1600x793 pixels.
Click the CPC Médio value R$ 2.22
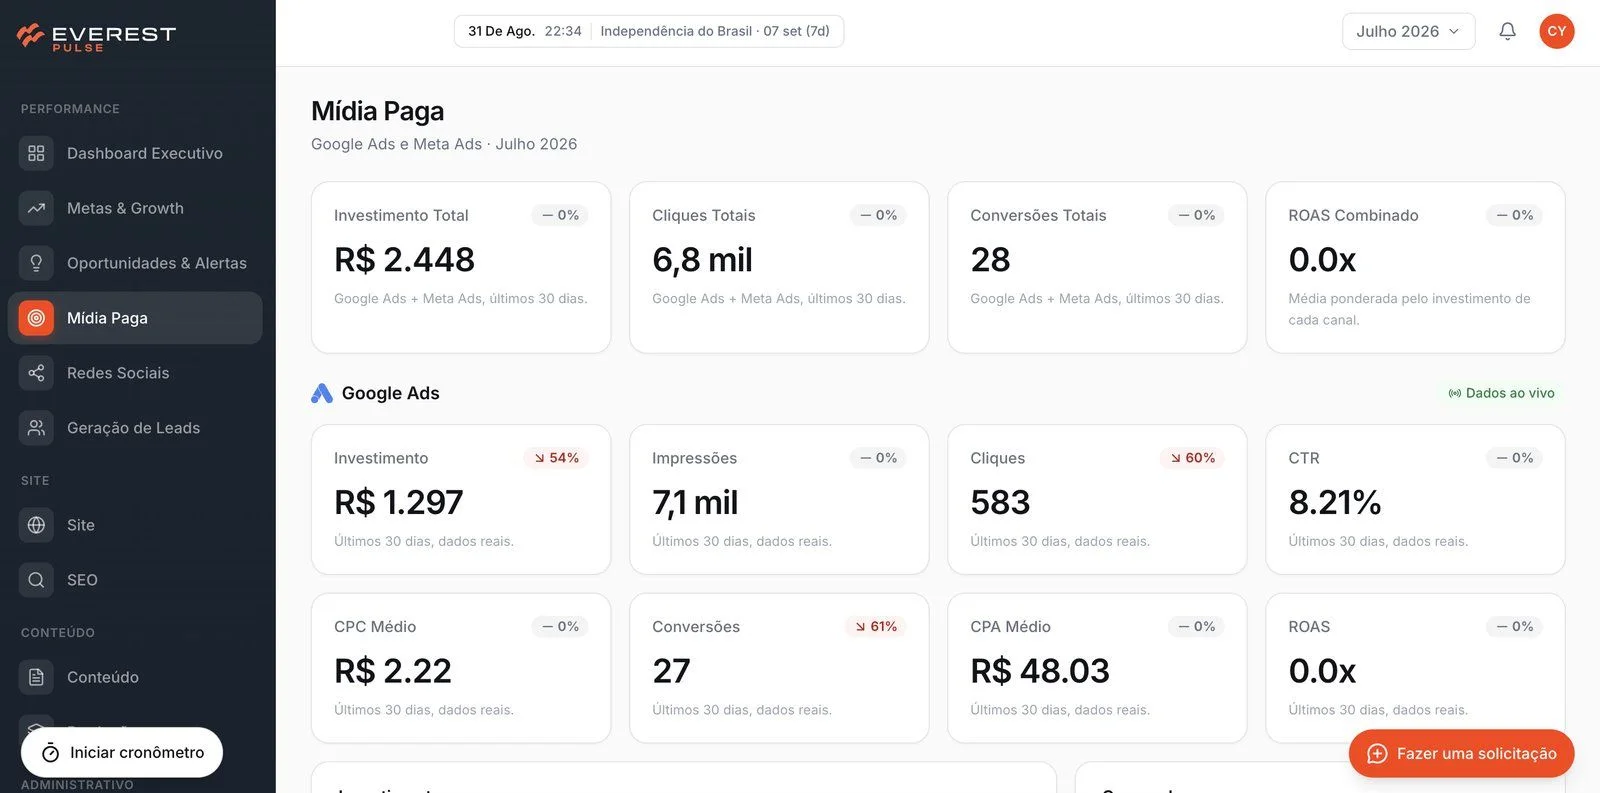point(393,671)
